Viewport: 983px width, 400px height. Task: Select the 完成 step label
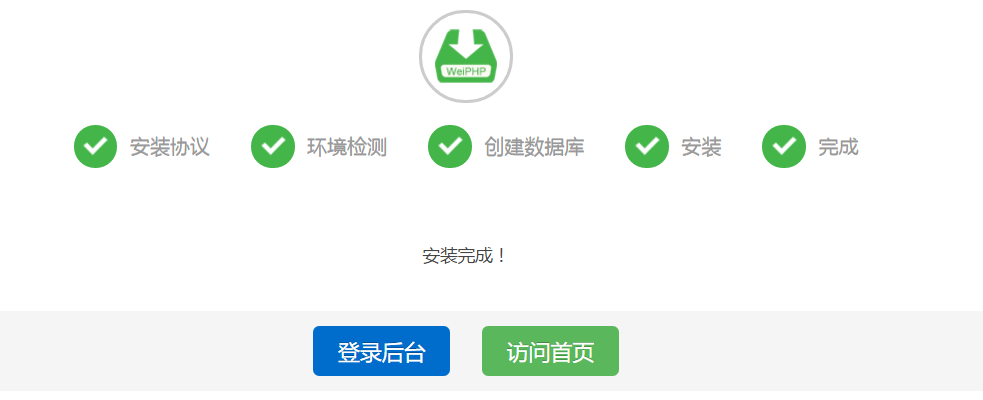tap(838, 147)
